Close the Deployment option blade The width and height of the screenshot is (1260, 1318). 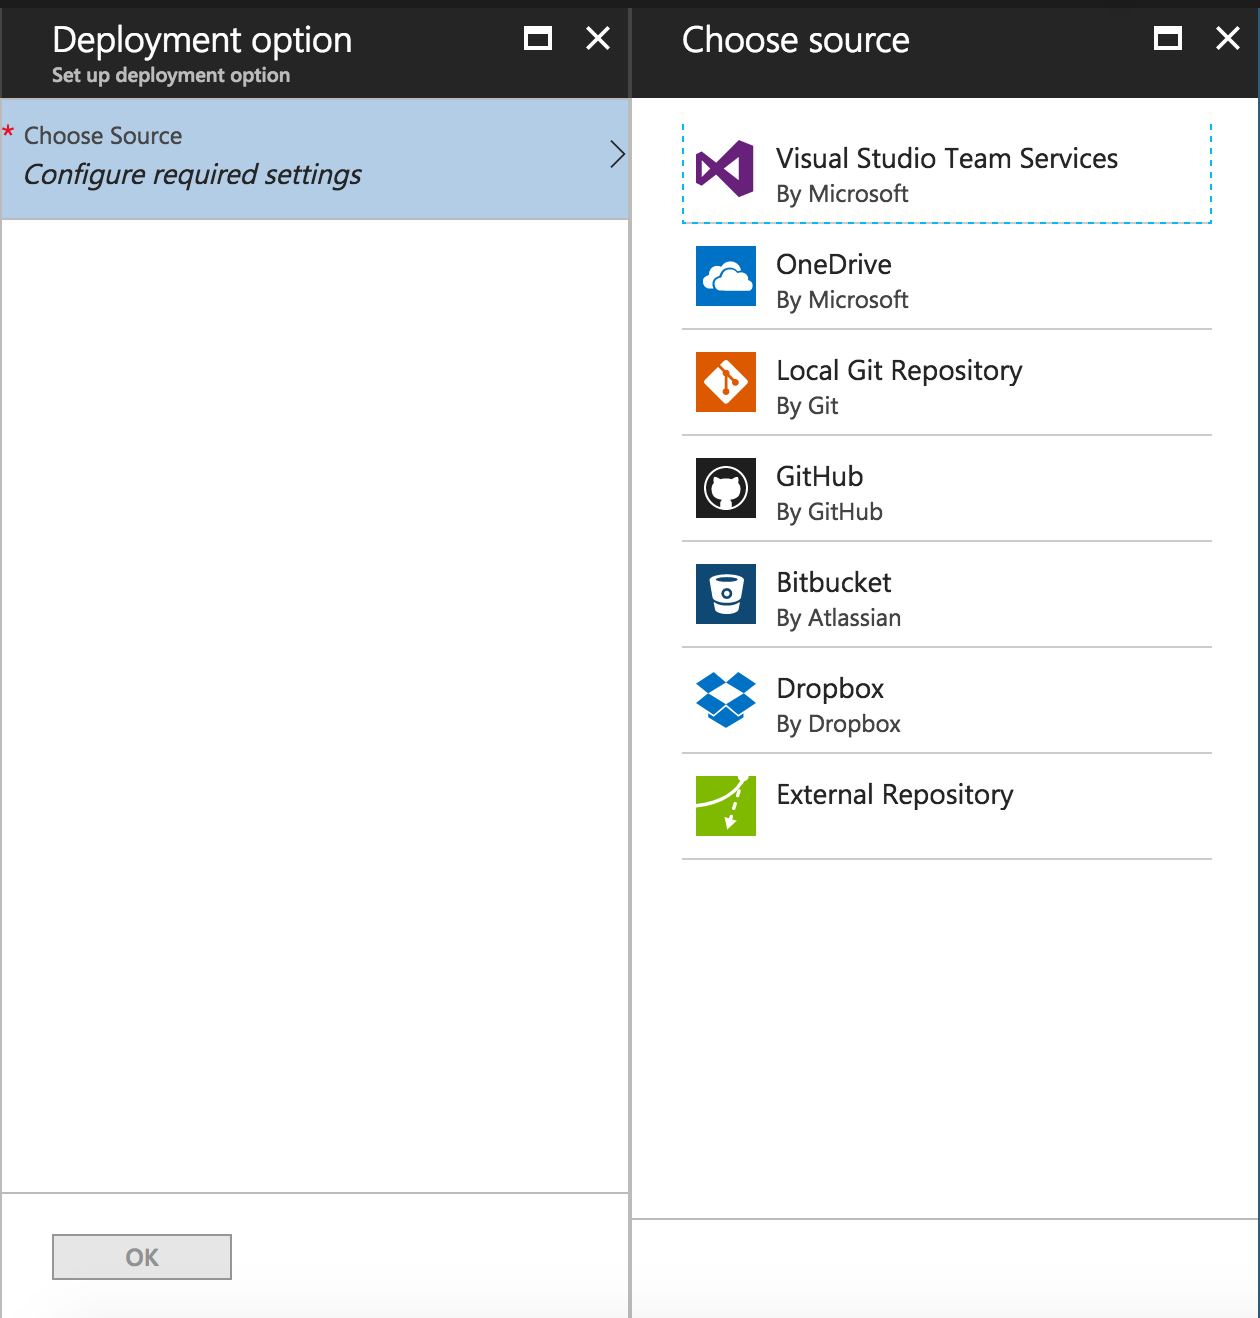click(x=598, y=39)
